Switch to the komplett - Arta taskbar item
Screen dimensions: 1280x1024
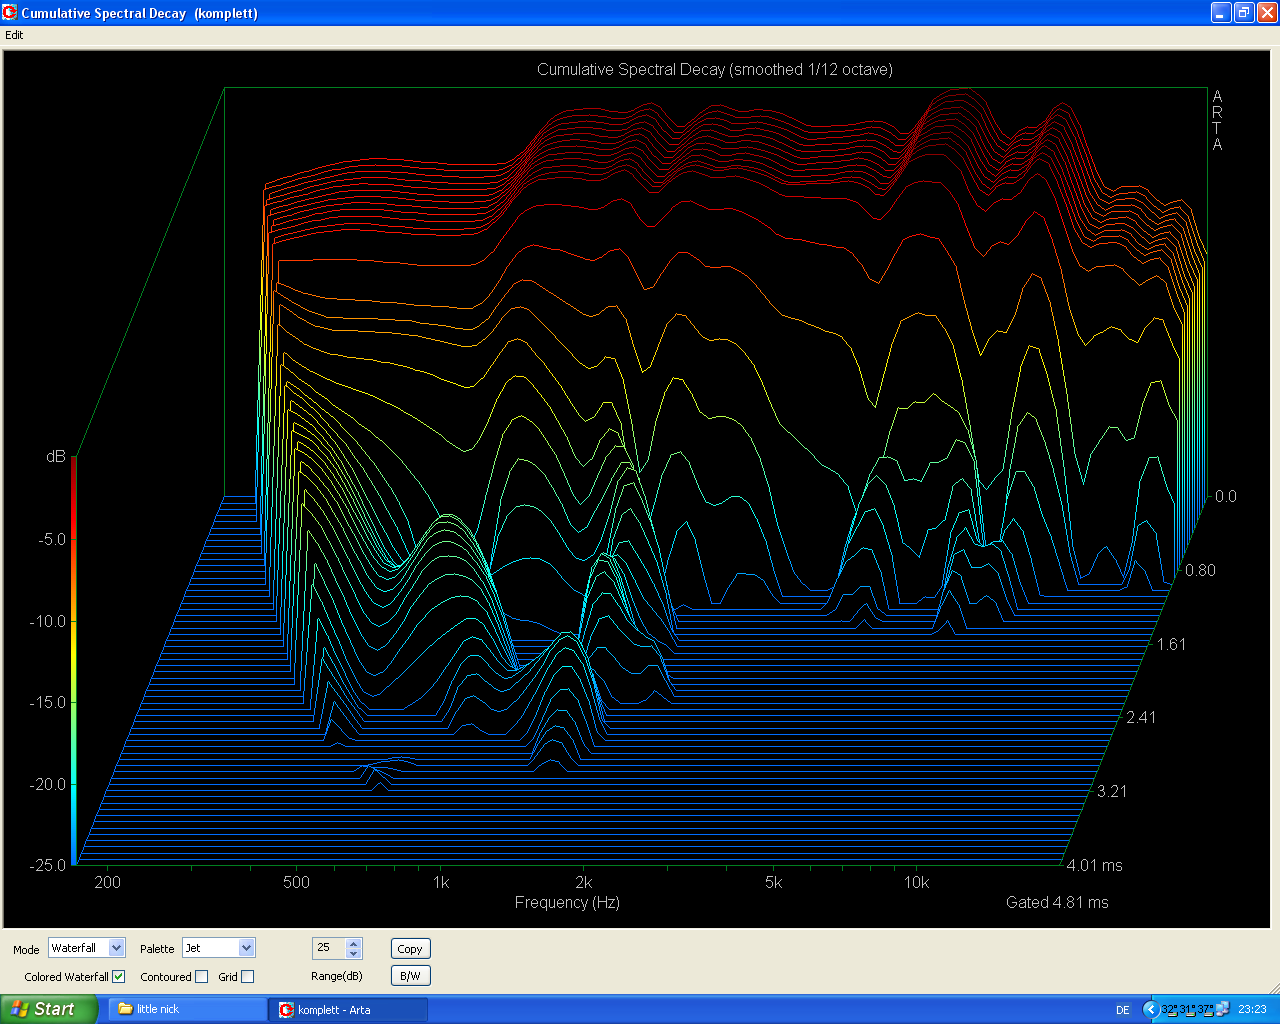348,1010
